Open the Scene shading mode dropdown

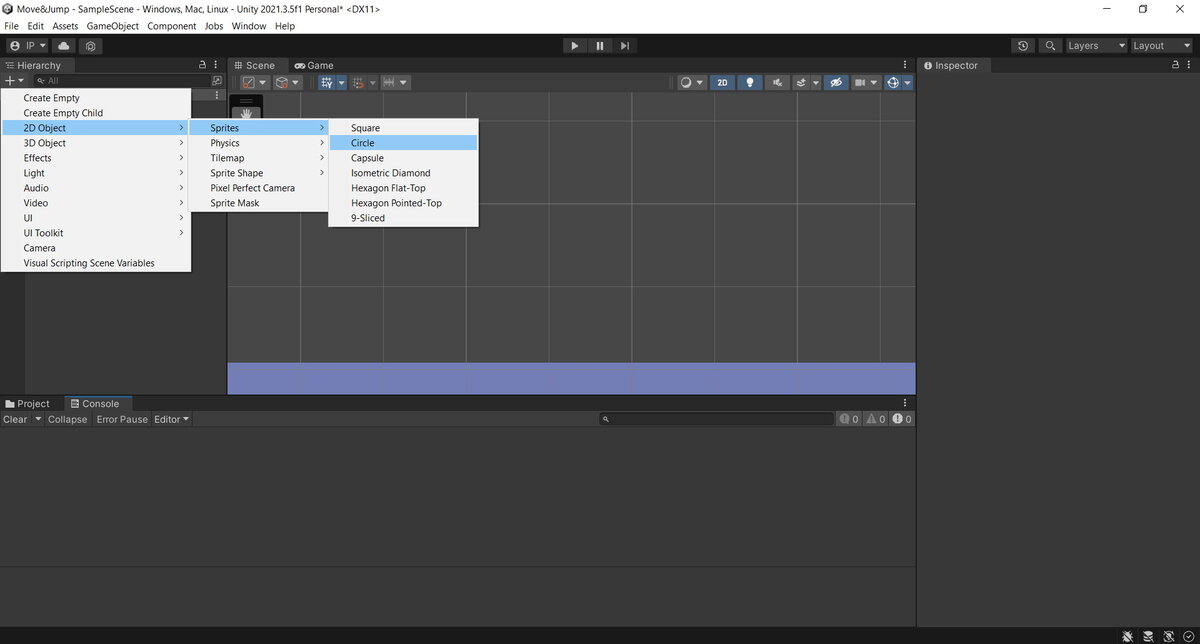point(692,83)
